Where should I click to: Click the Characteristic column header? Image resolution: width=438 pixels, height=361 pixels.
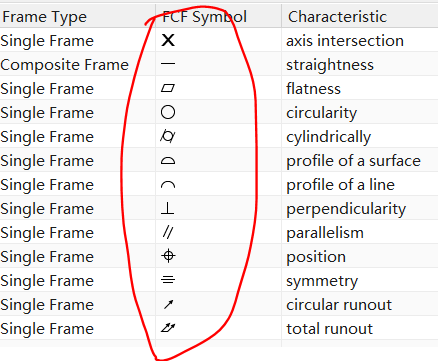coord(337,17)
